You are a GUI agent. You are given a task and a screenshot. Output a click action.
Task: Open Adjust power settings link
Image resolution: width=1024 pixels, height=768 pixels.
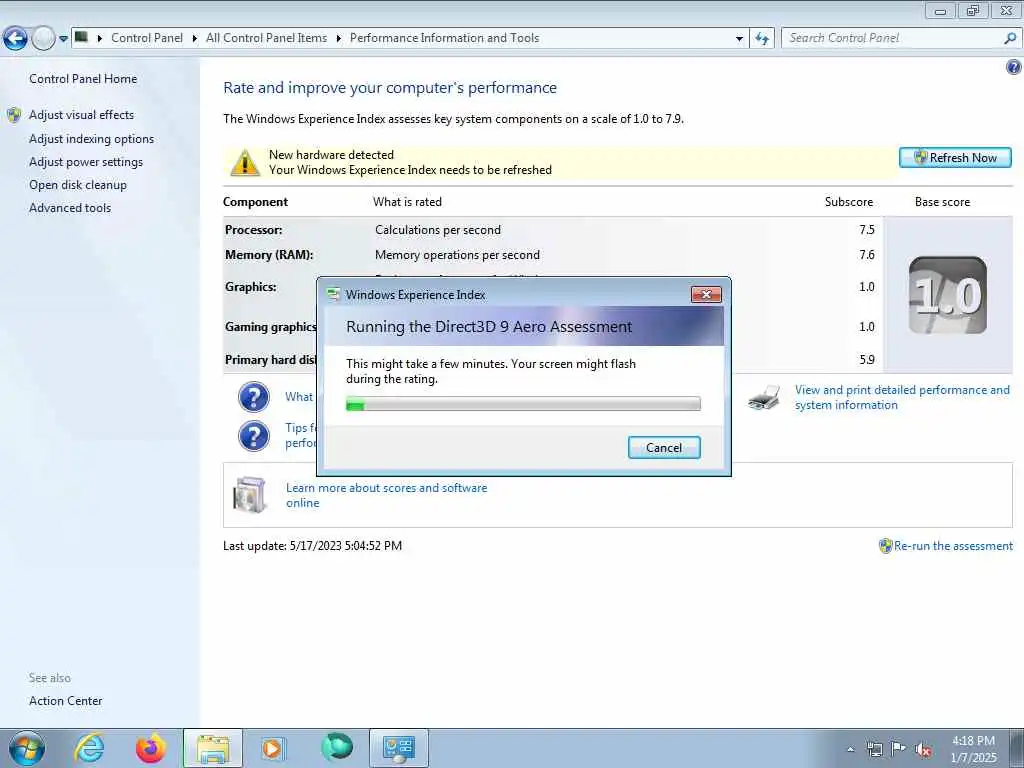tap(86, 162)
